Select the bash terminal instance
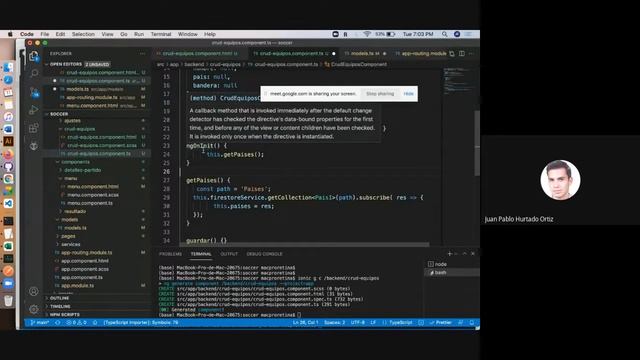 tap(440, 272)
